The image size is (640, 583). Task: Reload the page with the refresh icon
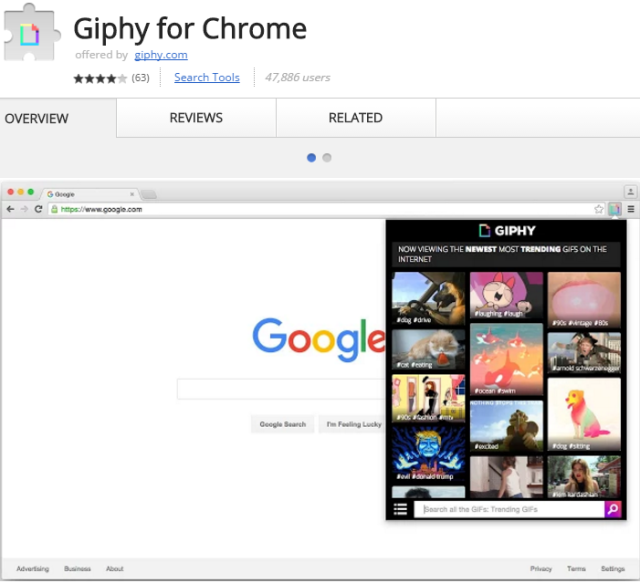click(38, 209)
